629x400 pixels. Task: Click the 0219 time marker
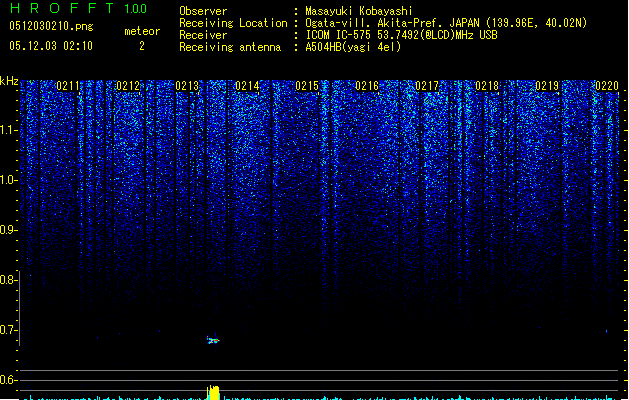coord(547,86)
